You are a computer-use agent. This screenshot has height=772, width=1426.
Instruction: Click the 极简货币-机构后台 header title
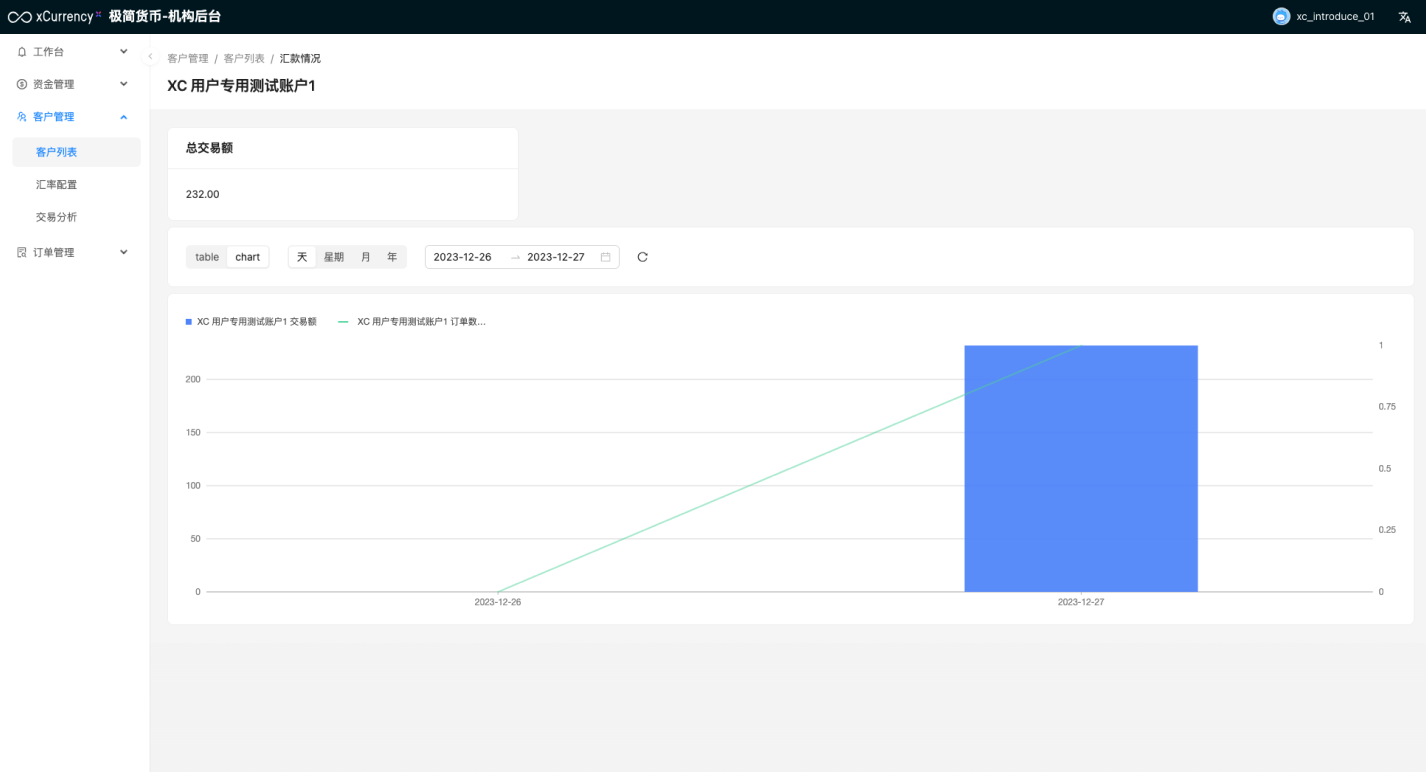point(165,17)
